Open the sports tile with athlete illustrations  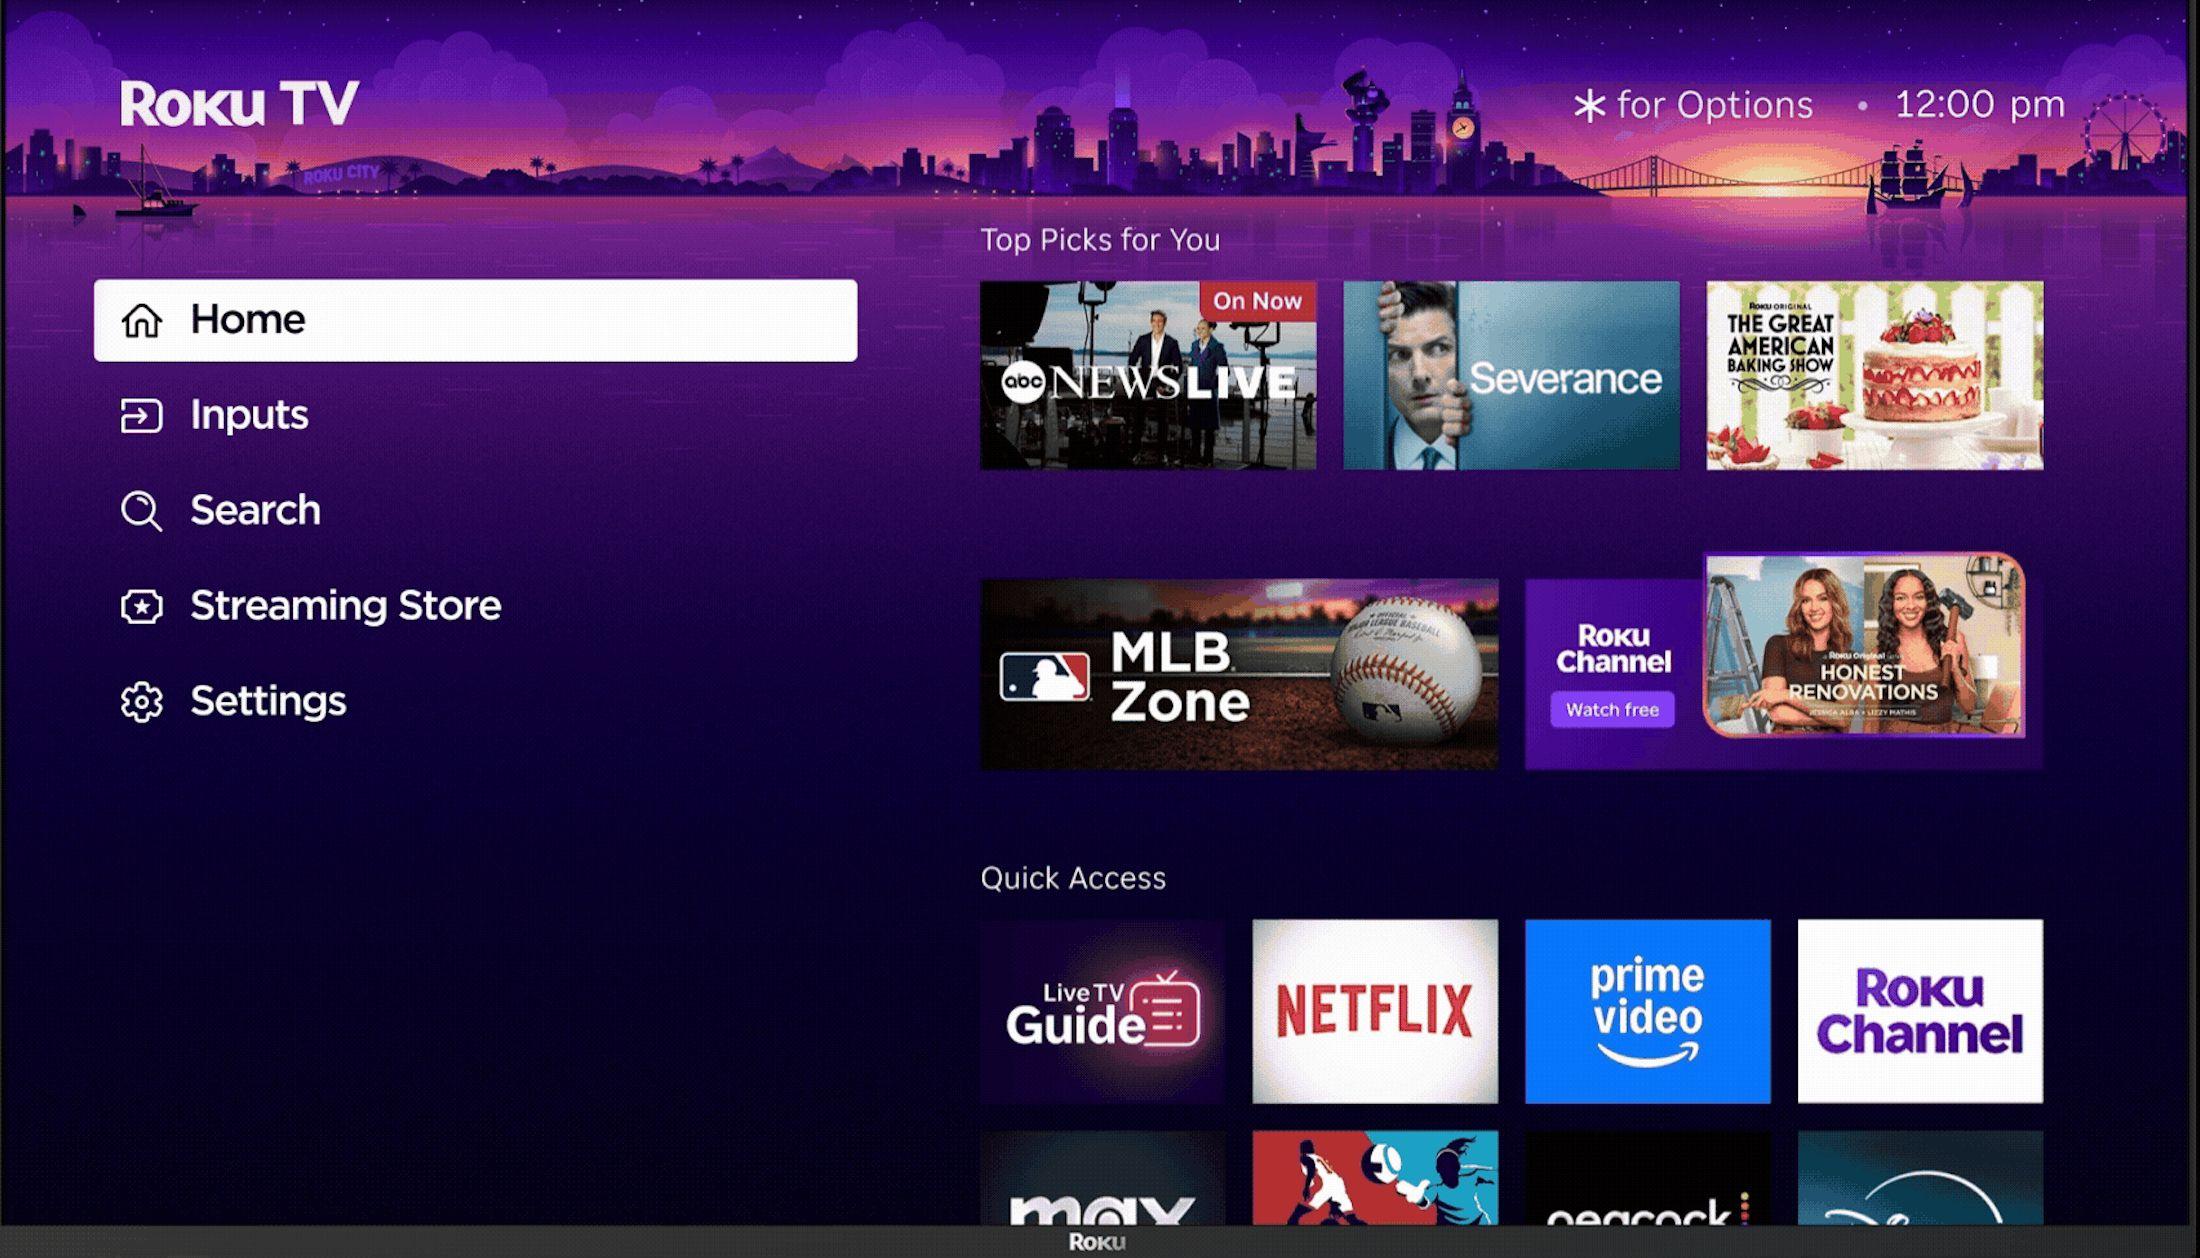point(1375,1178)
